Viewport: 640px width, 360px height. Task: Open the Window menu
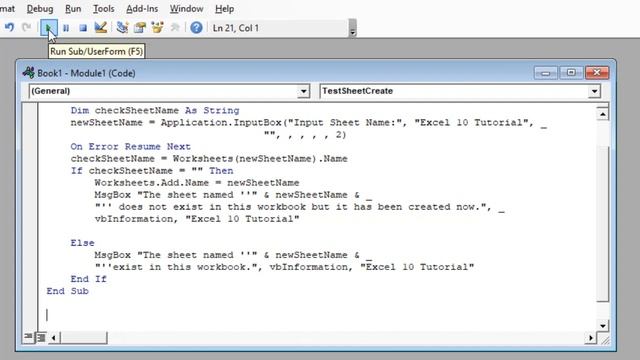pyautogui.click(x=187, y=9)
